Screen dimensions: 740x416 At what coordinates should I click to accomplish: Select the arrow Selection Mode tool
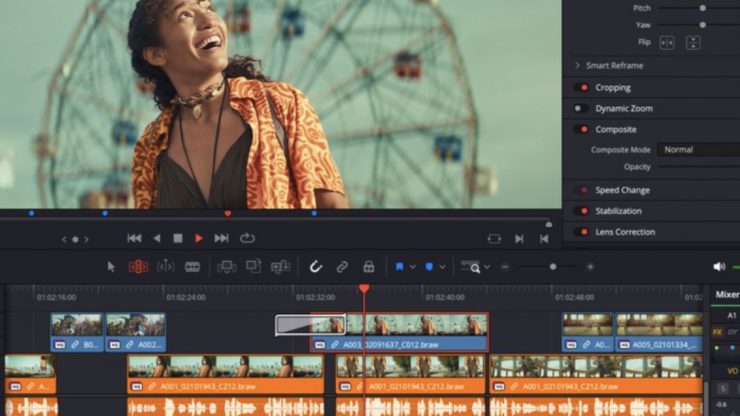coord(111,267)
